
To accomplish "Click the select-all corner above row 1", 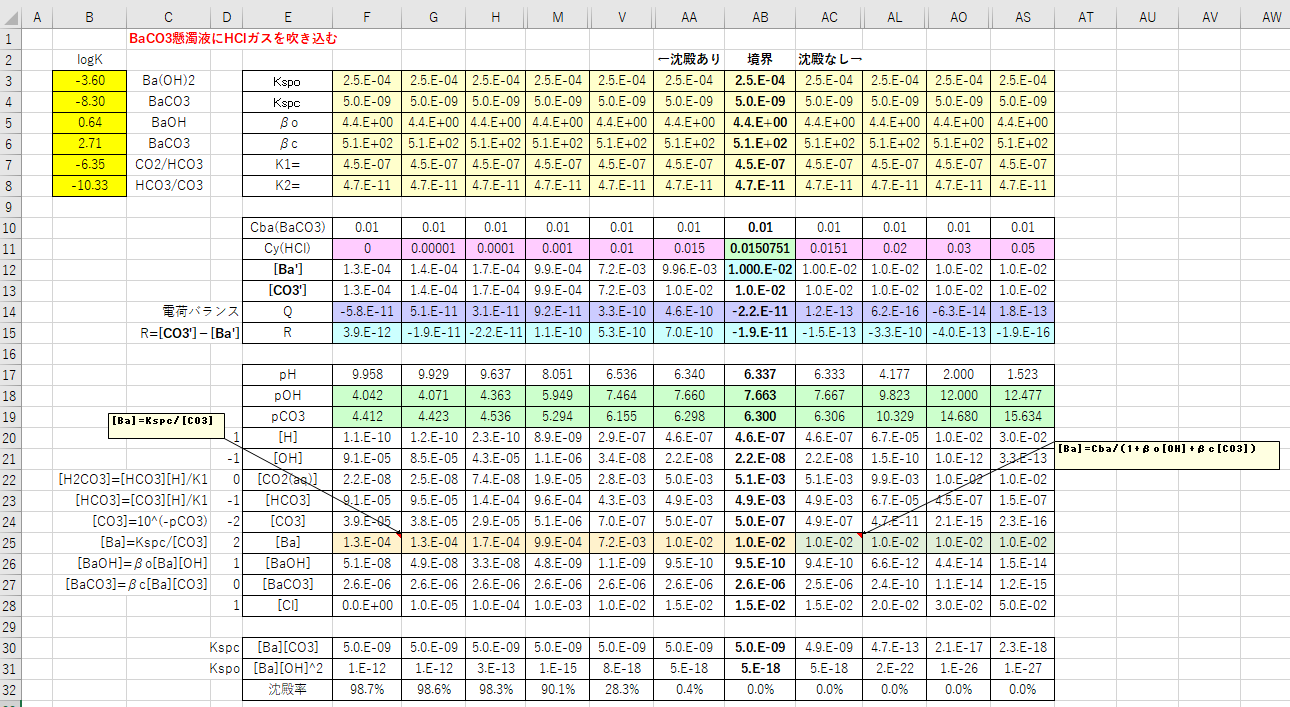I will click(x=11, y=16).
